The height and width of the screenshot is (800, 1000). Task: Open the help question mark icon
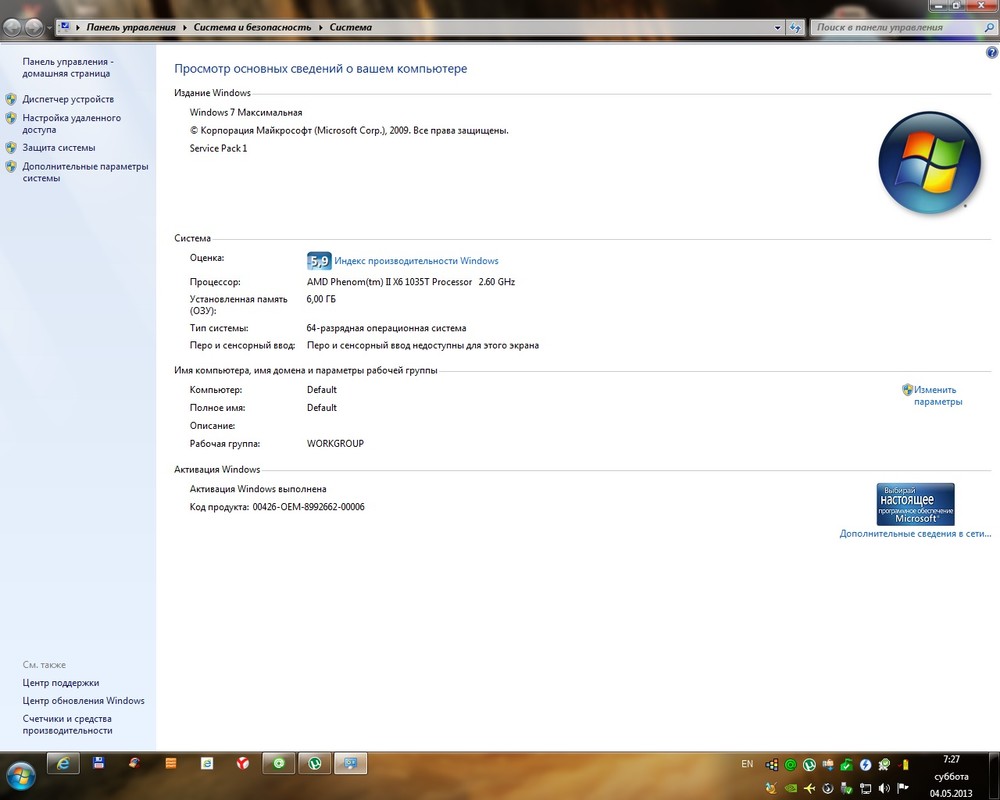click(x=992, y=53)
